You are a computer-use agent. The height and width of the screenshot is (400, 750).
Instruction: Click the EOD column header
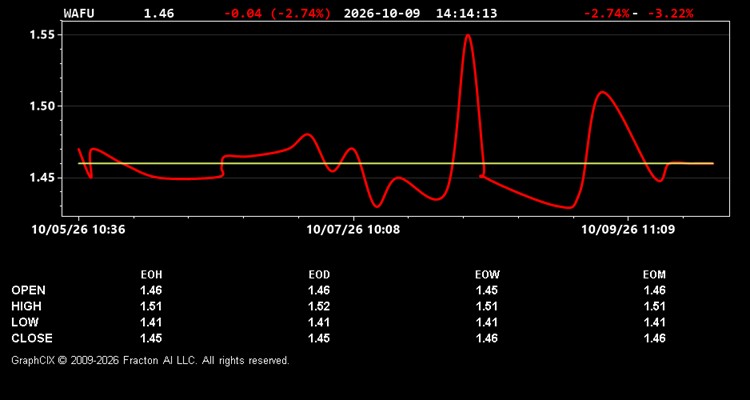click(319, 275)
